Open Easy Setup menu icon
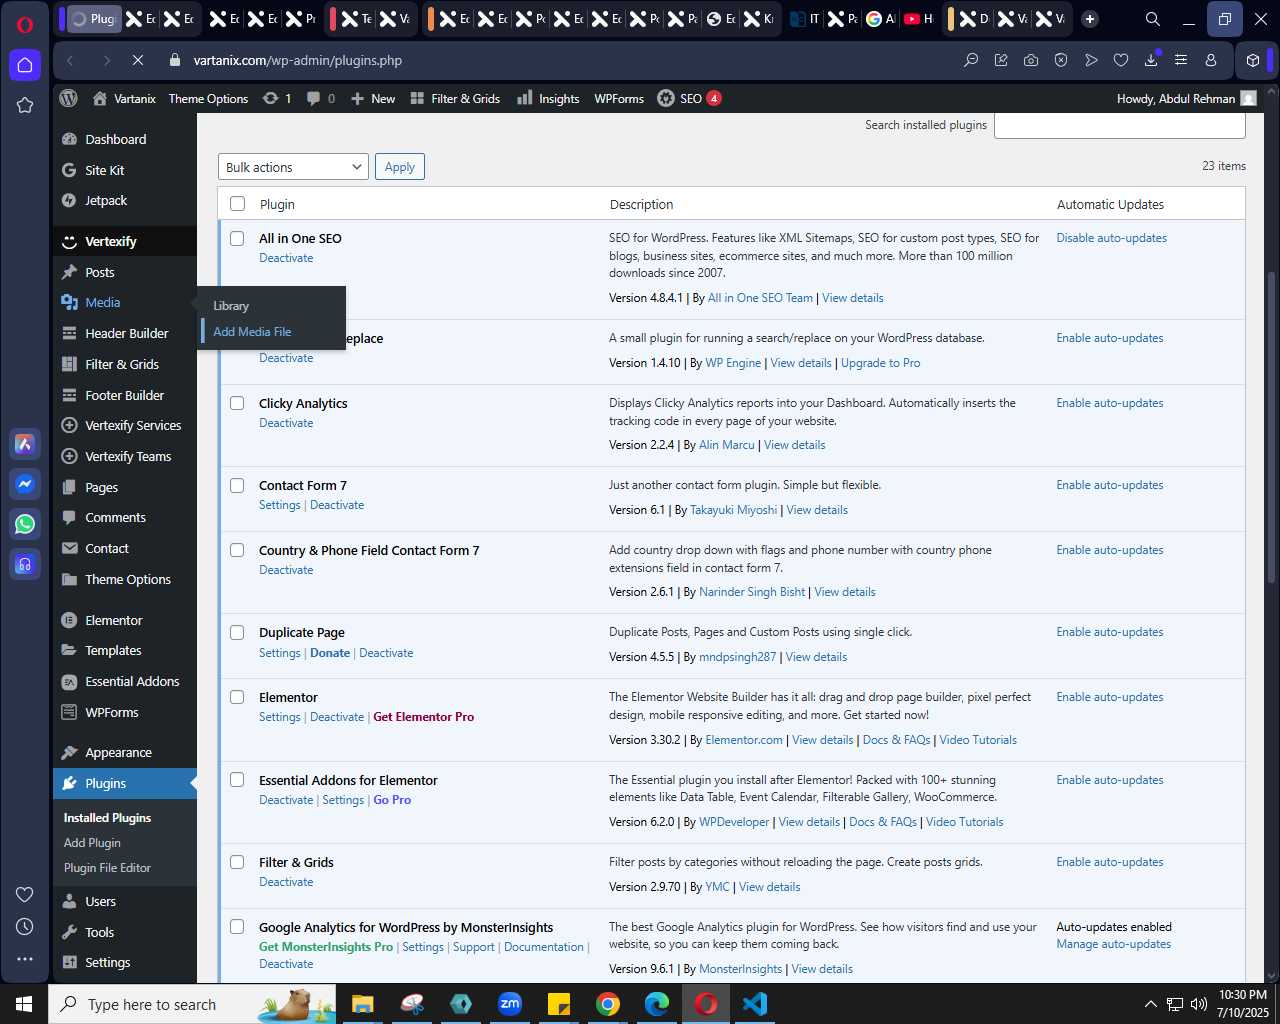The height and width of the screenshot is (1024, 1280). point(1181,60)
